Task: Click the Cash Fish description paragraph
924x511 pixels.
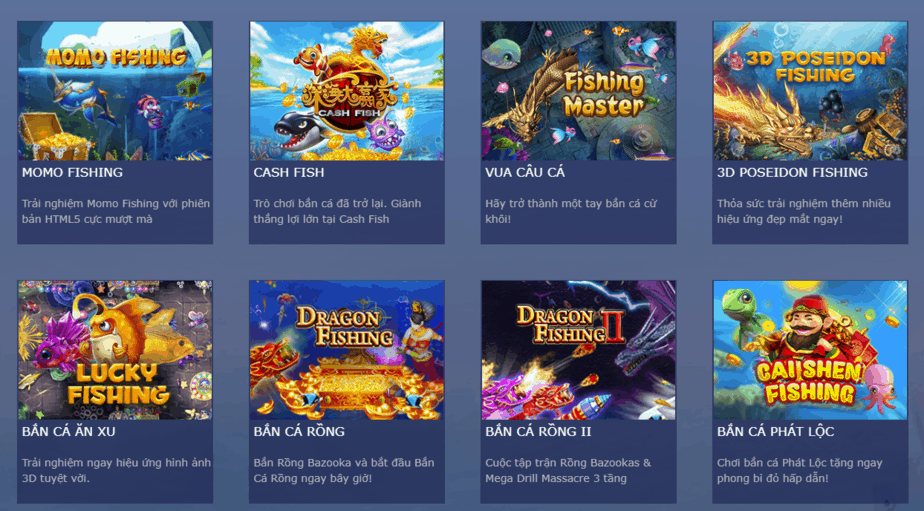Action: [337, 211]
